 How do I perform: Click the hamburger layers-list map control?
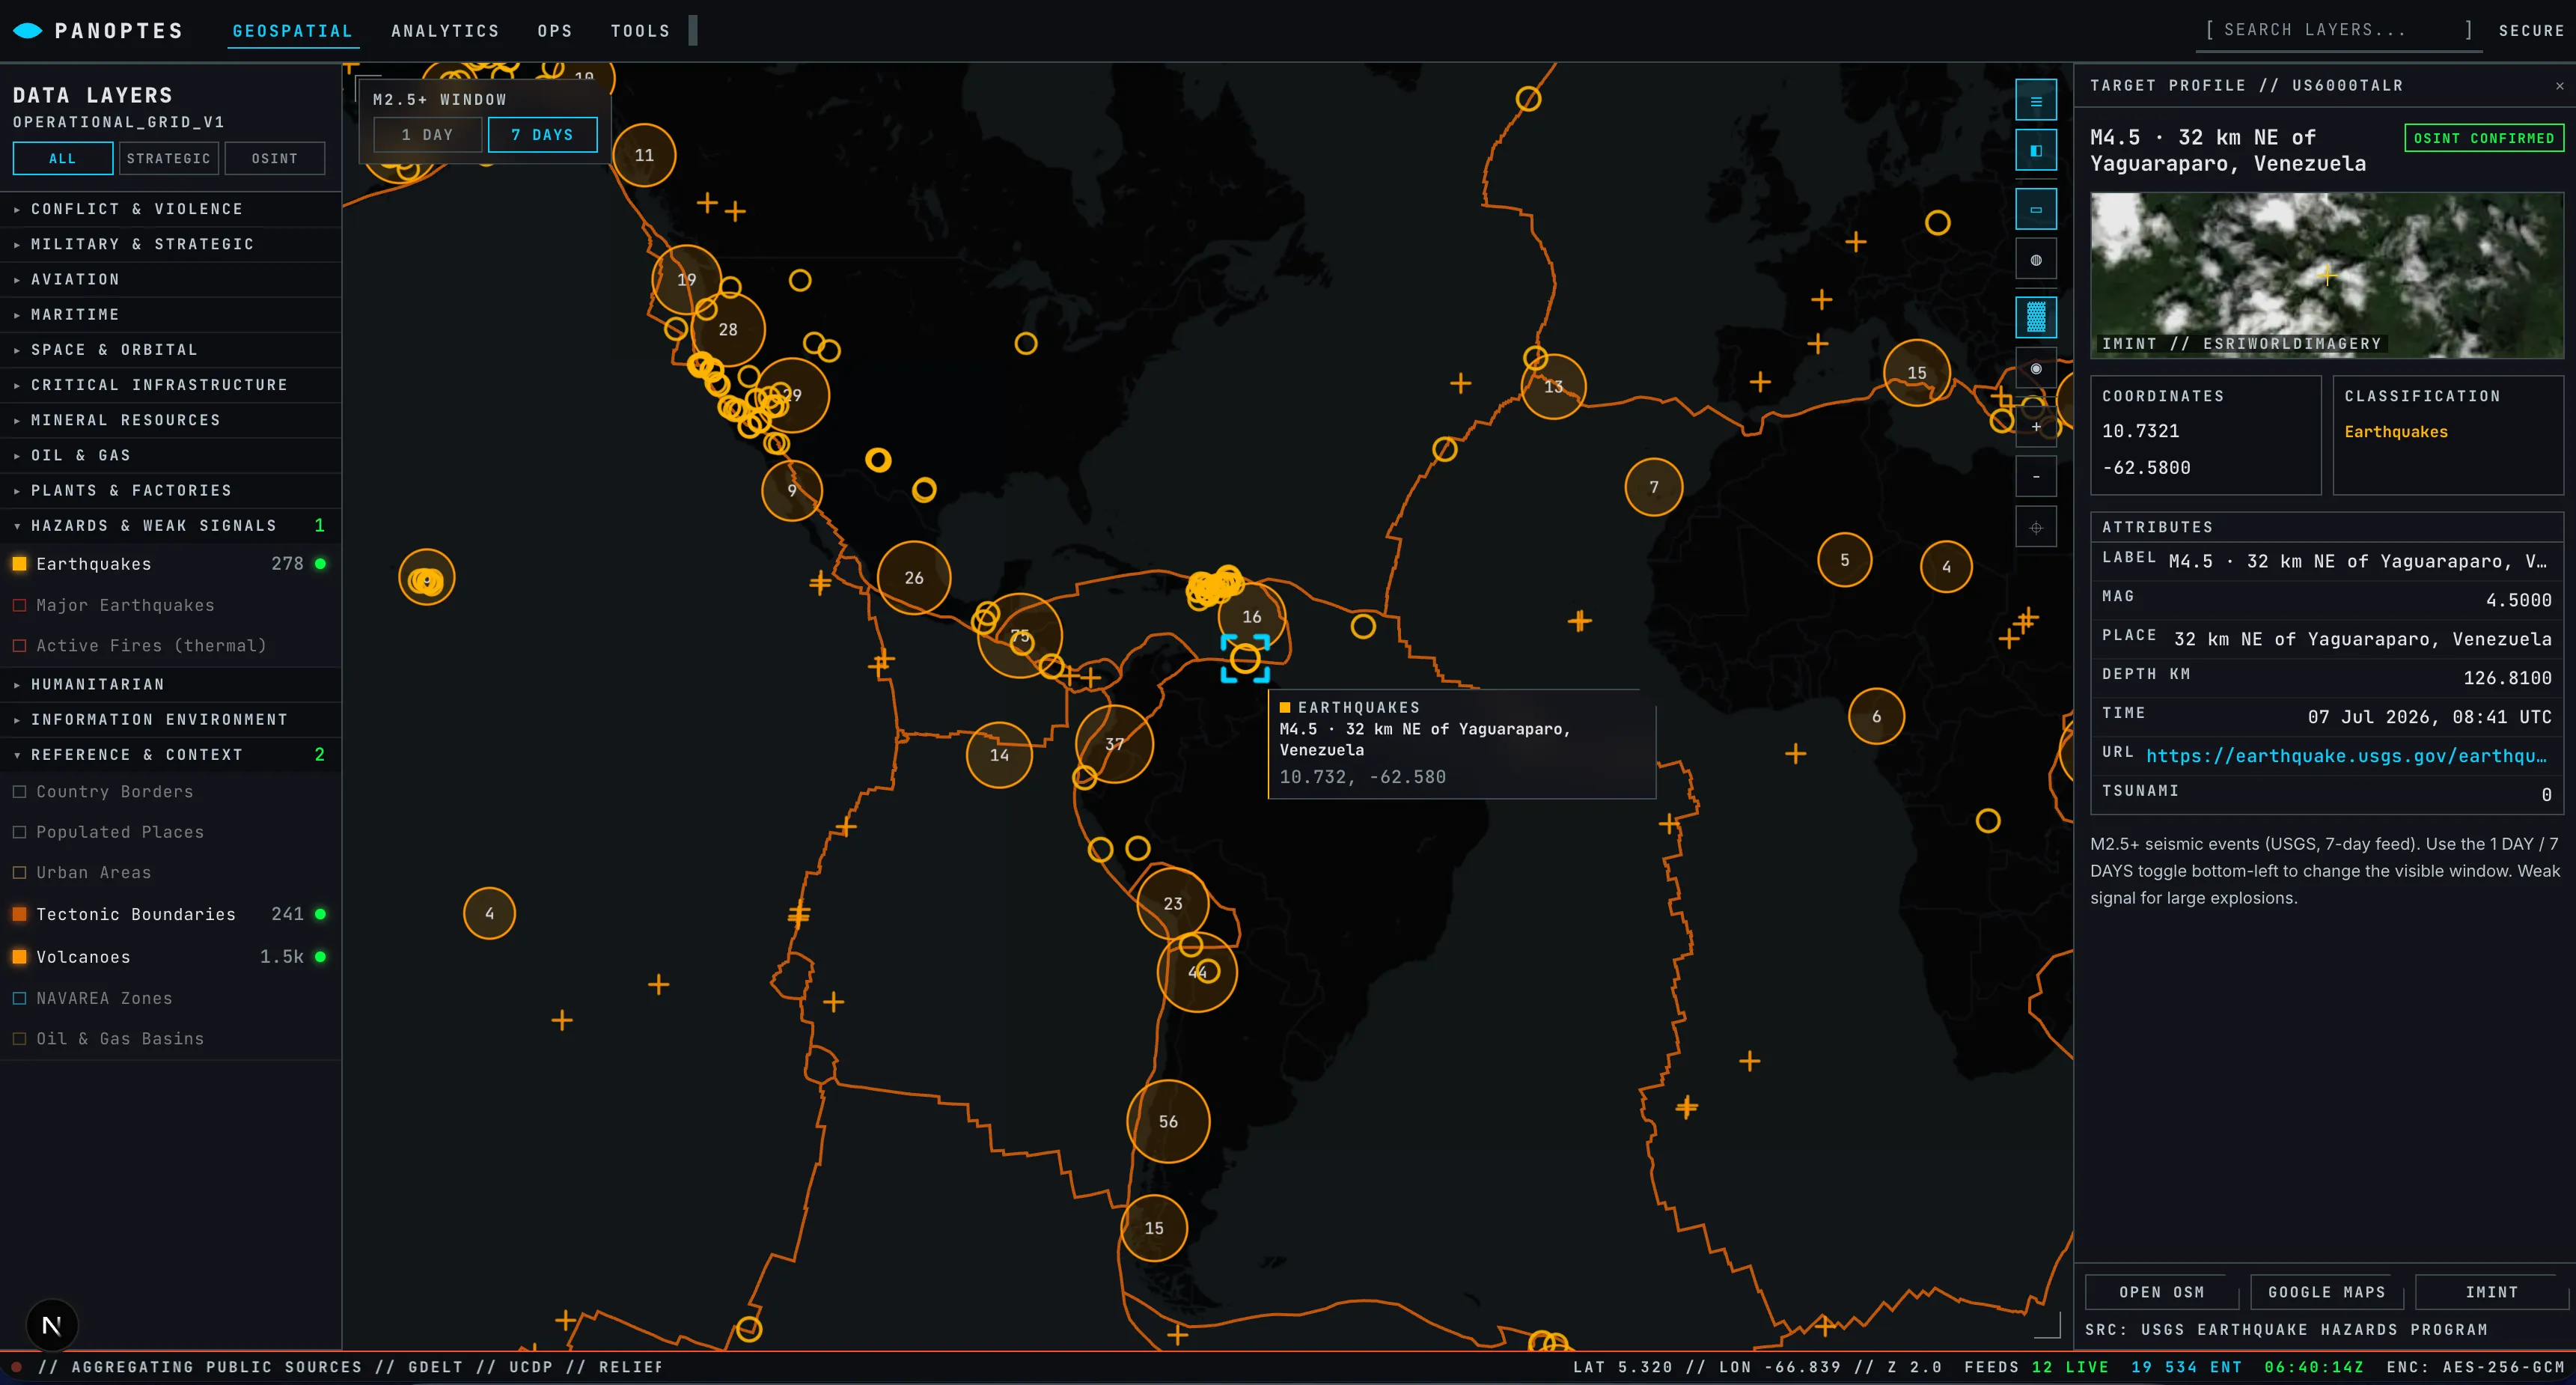[x=2035, y=101]
